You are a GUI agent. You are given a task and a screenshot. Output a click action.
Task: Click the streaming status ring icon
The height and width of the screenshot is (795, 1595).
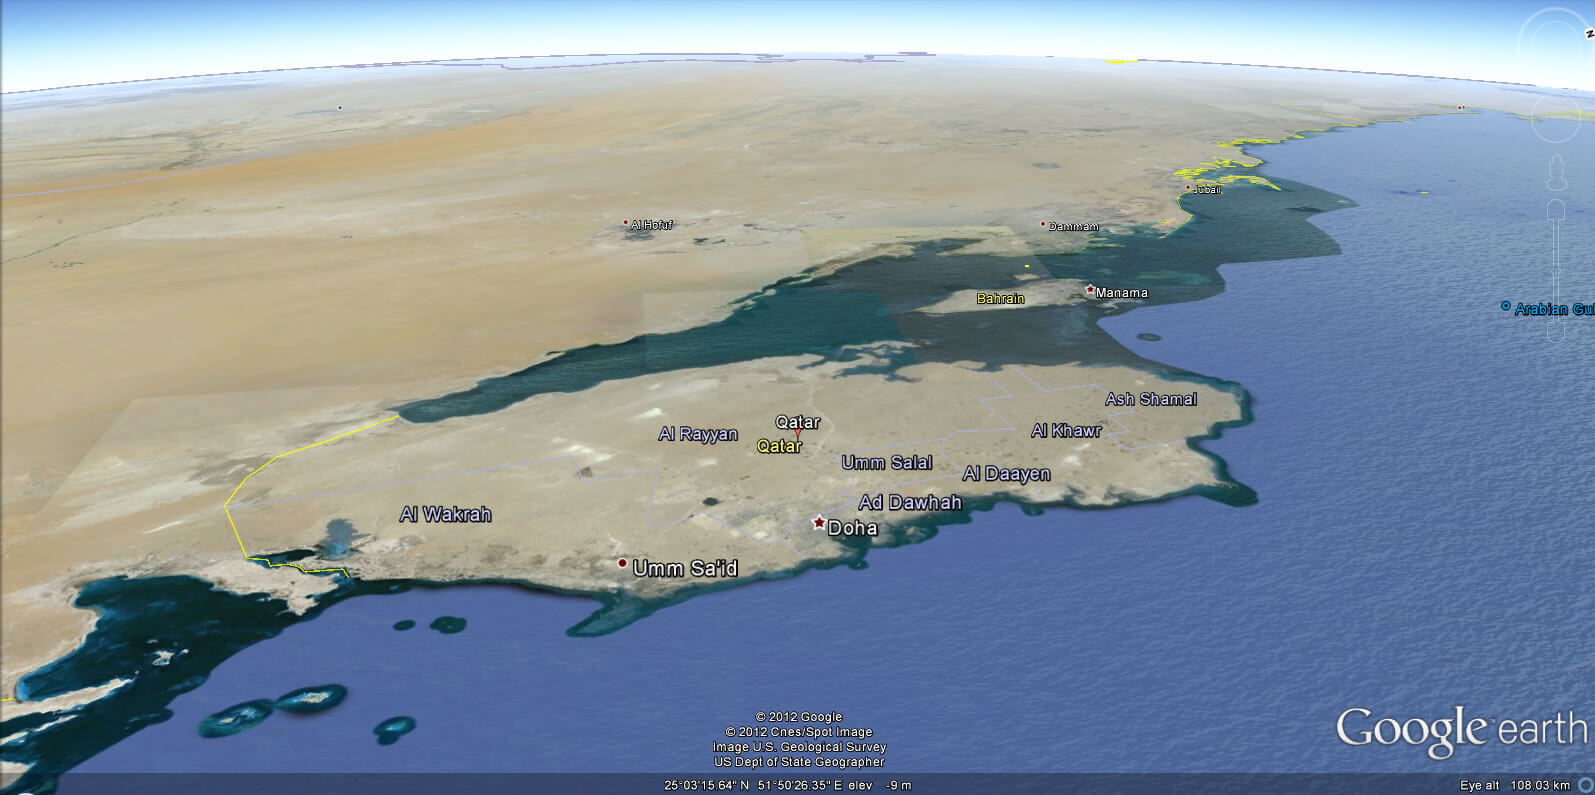[x=1586, y=785]
